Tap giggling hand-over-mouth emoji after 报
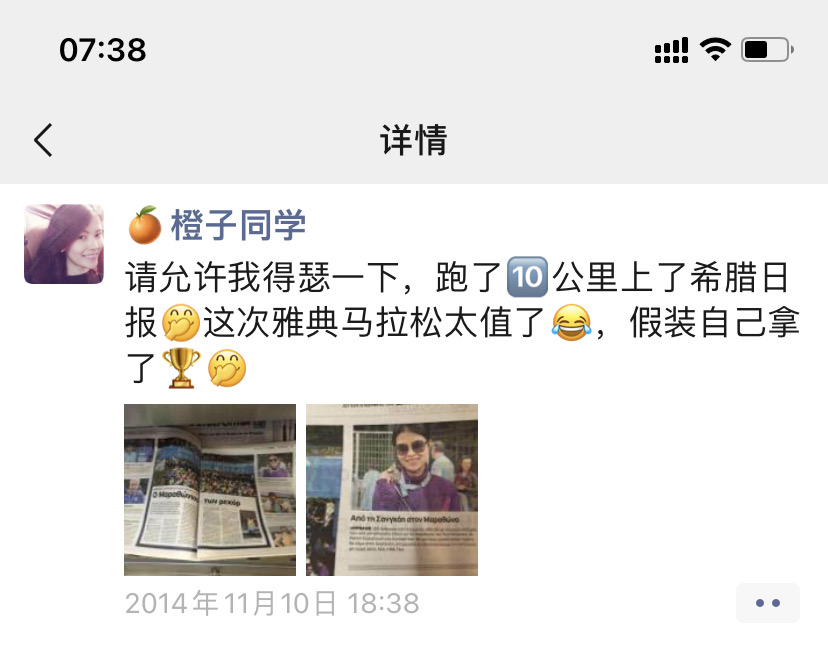 pyautogui.click(x=181, y=322)
